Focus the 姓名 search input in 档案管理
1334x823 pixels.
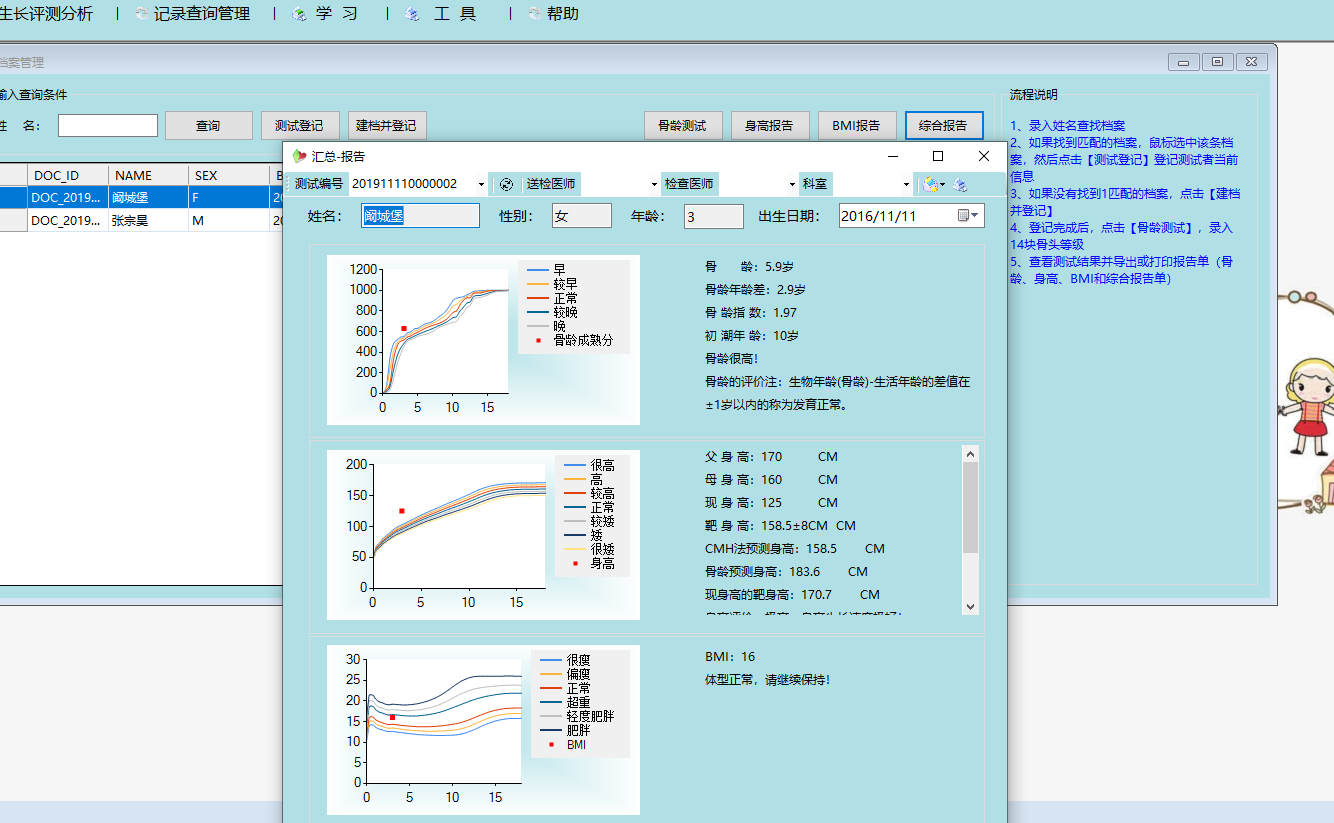click(108, 126)
